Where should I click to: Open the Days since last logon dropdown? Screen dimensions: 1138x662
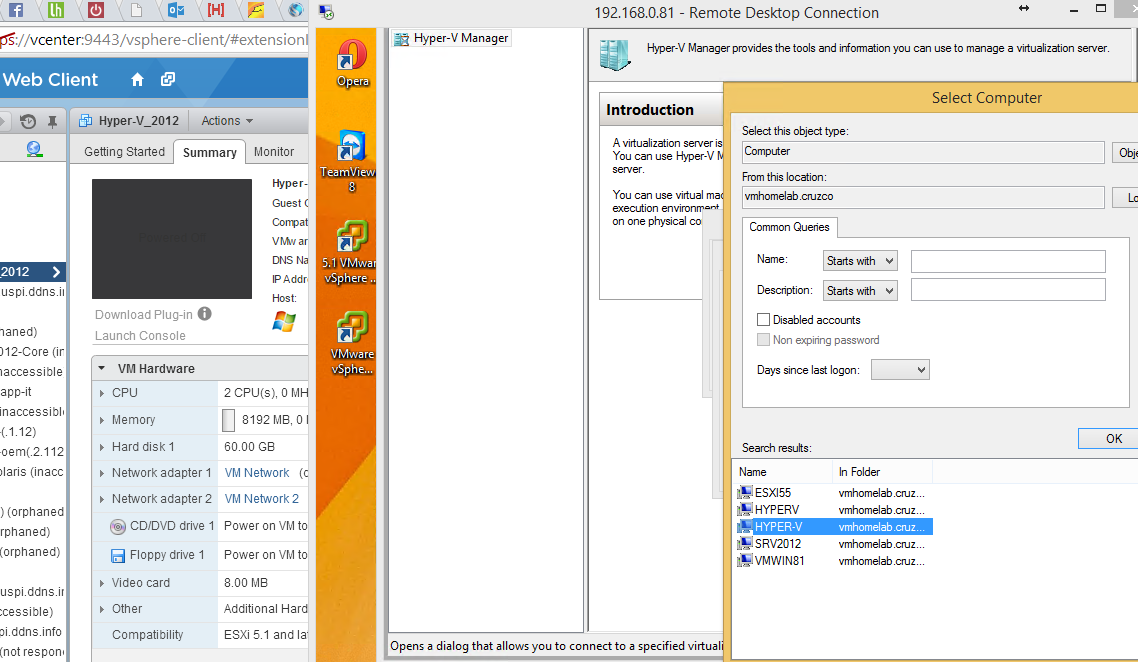(900, 369)
